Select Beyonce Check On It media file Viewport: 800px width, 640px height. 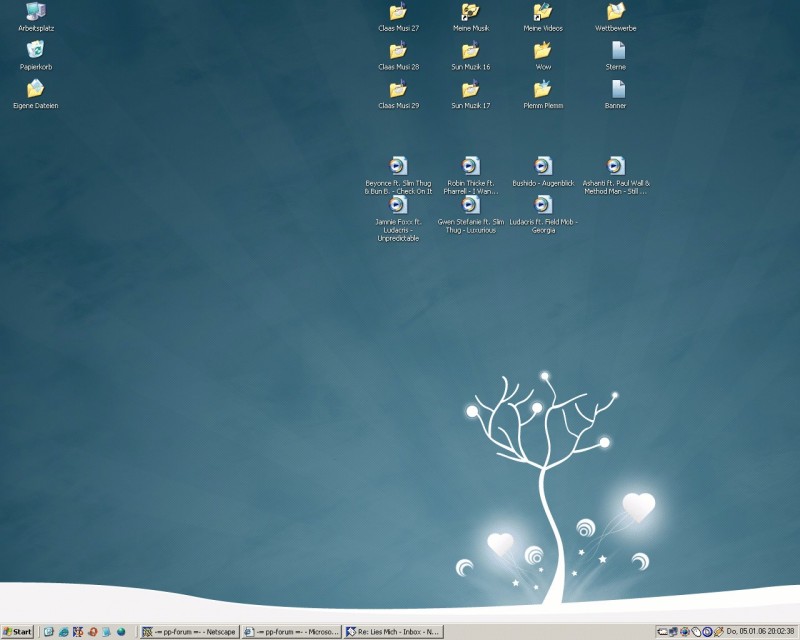pos(398,166)
